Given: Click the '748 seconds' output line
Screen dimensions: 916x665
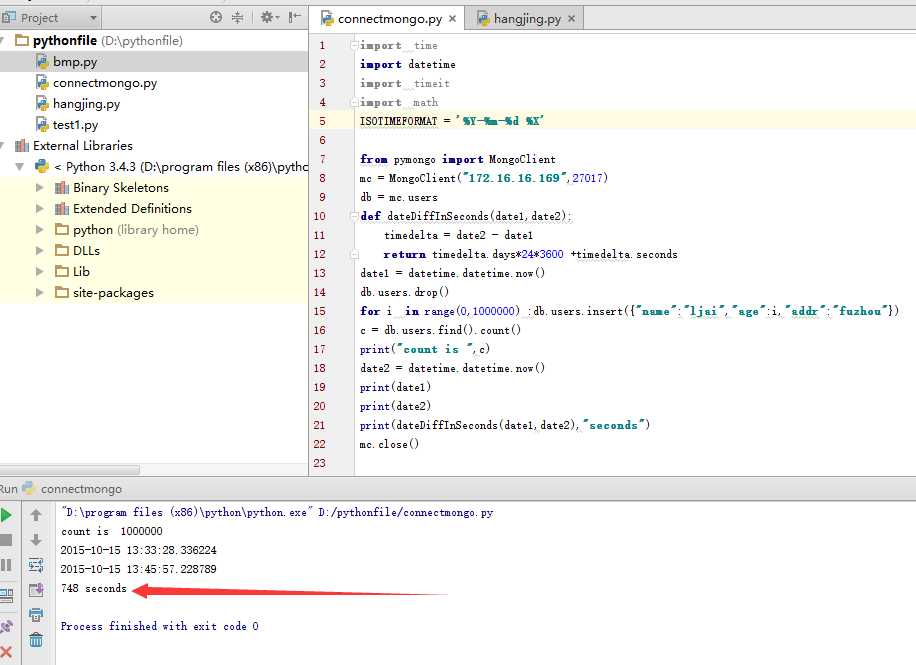Looking at the screenshot, I should click(93, 588).
